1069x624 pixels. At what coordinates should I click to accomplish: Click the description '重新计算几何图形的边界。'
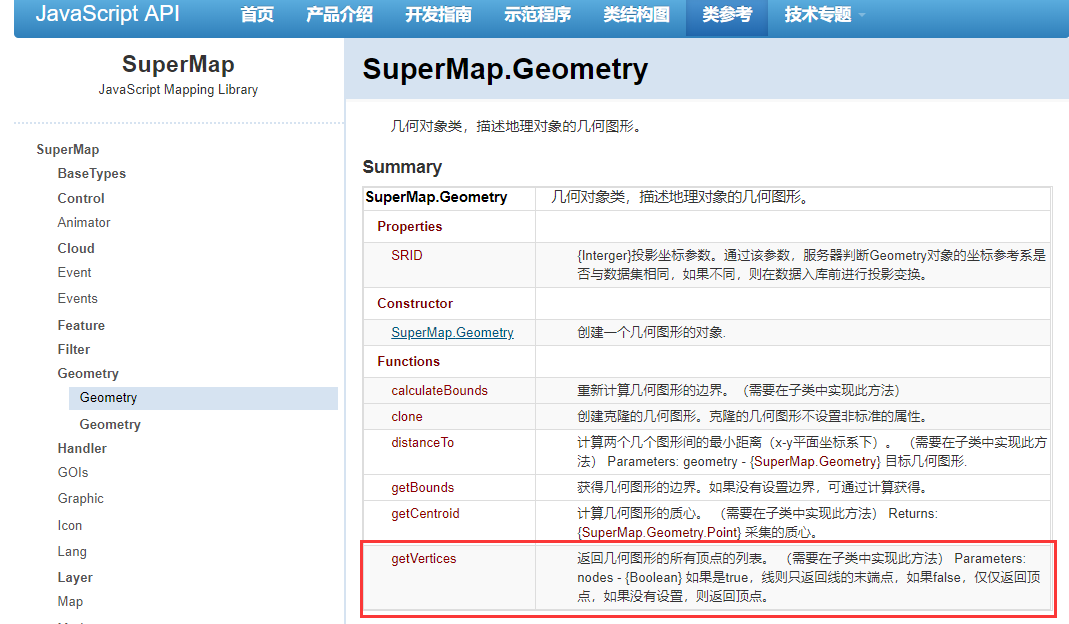tap(653, 390)
